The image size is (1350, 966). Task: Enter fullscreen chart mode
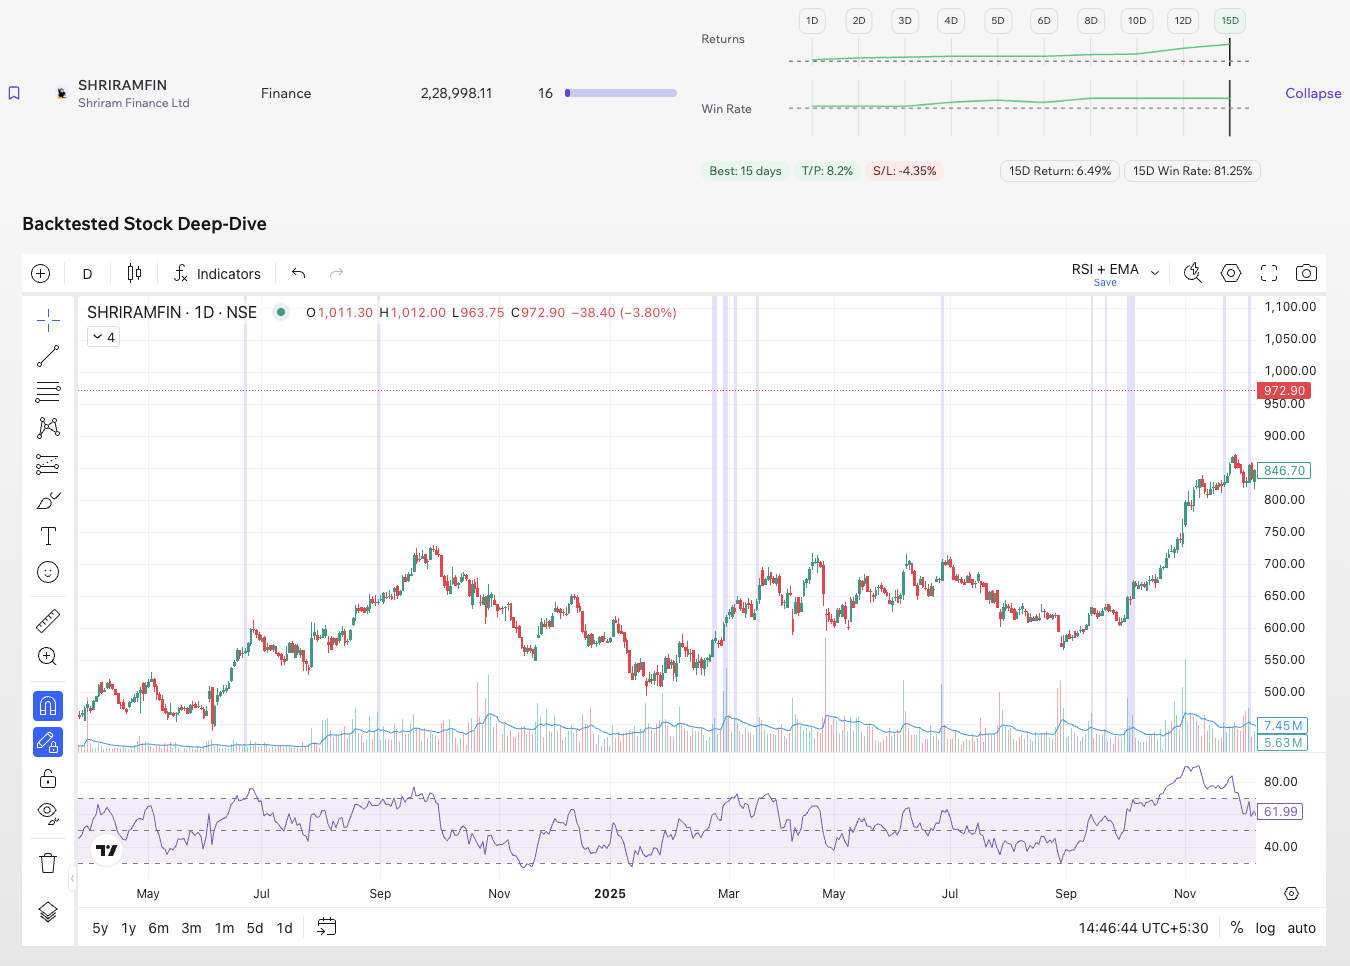1269,273
